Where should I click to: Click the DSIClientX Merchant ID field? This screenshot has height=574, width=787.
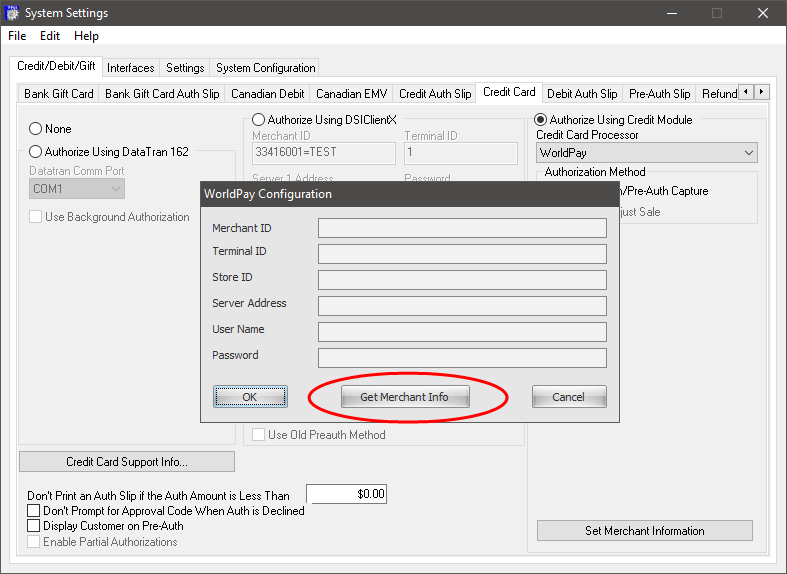point(324,153)
